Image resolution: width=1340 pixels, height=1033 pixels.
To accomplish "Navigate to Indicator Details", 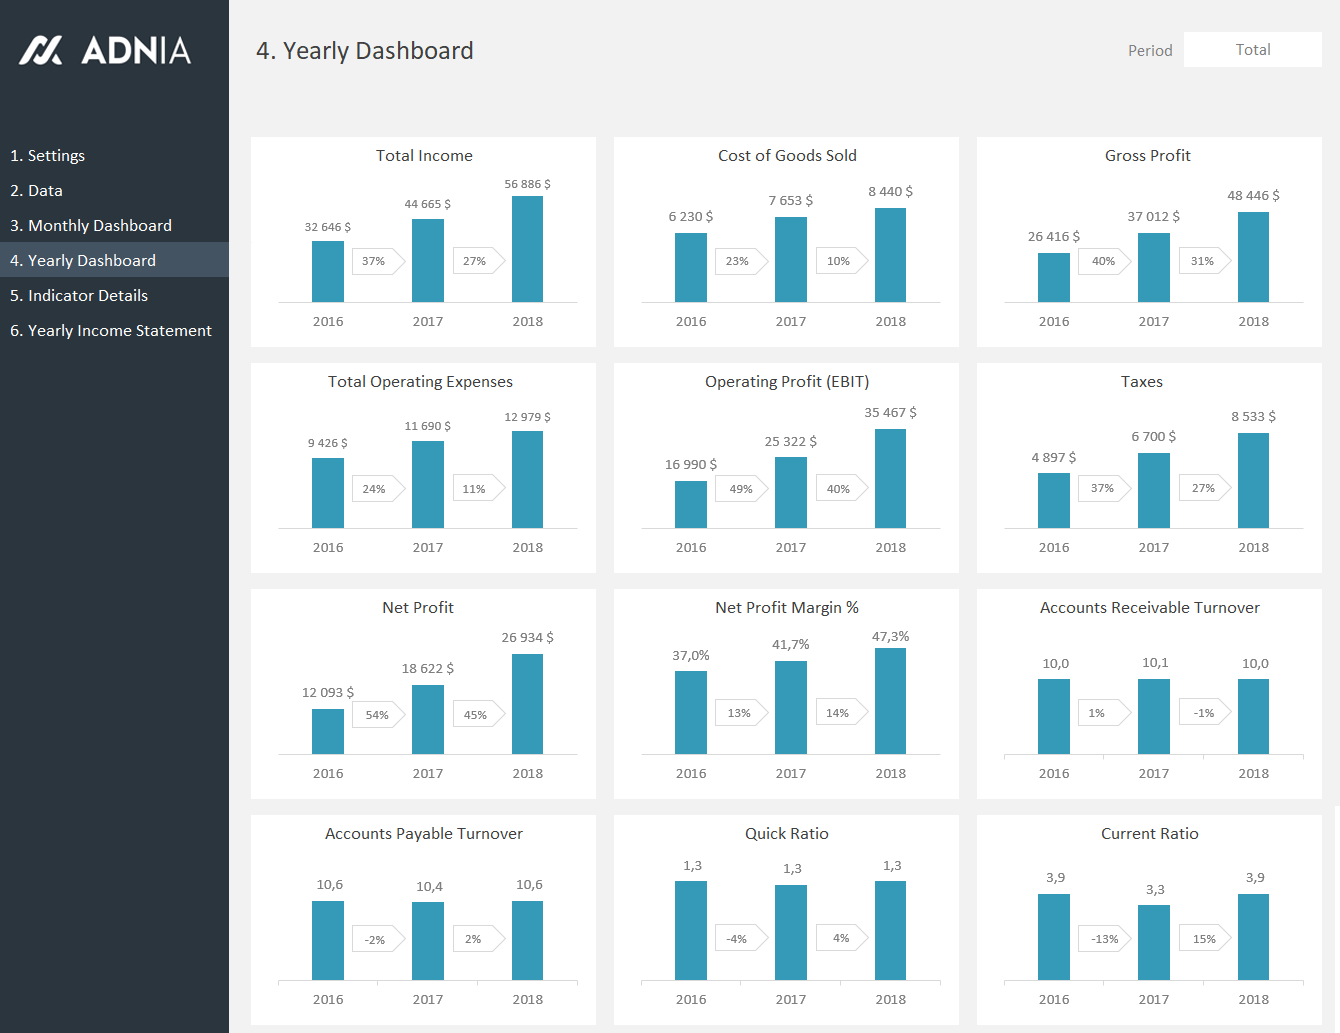I will coord(78,296).
